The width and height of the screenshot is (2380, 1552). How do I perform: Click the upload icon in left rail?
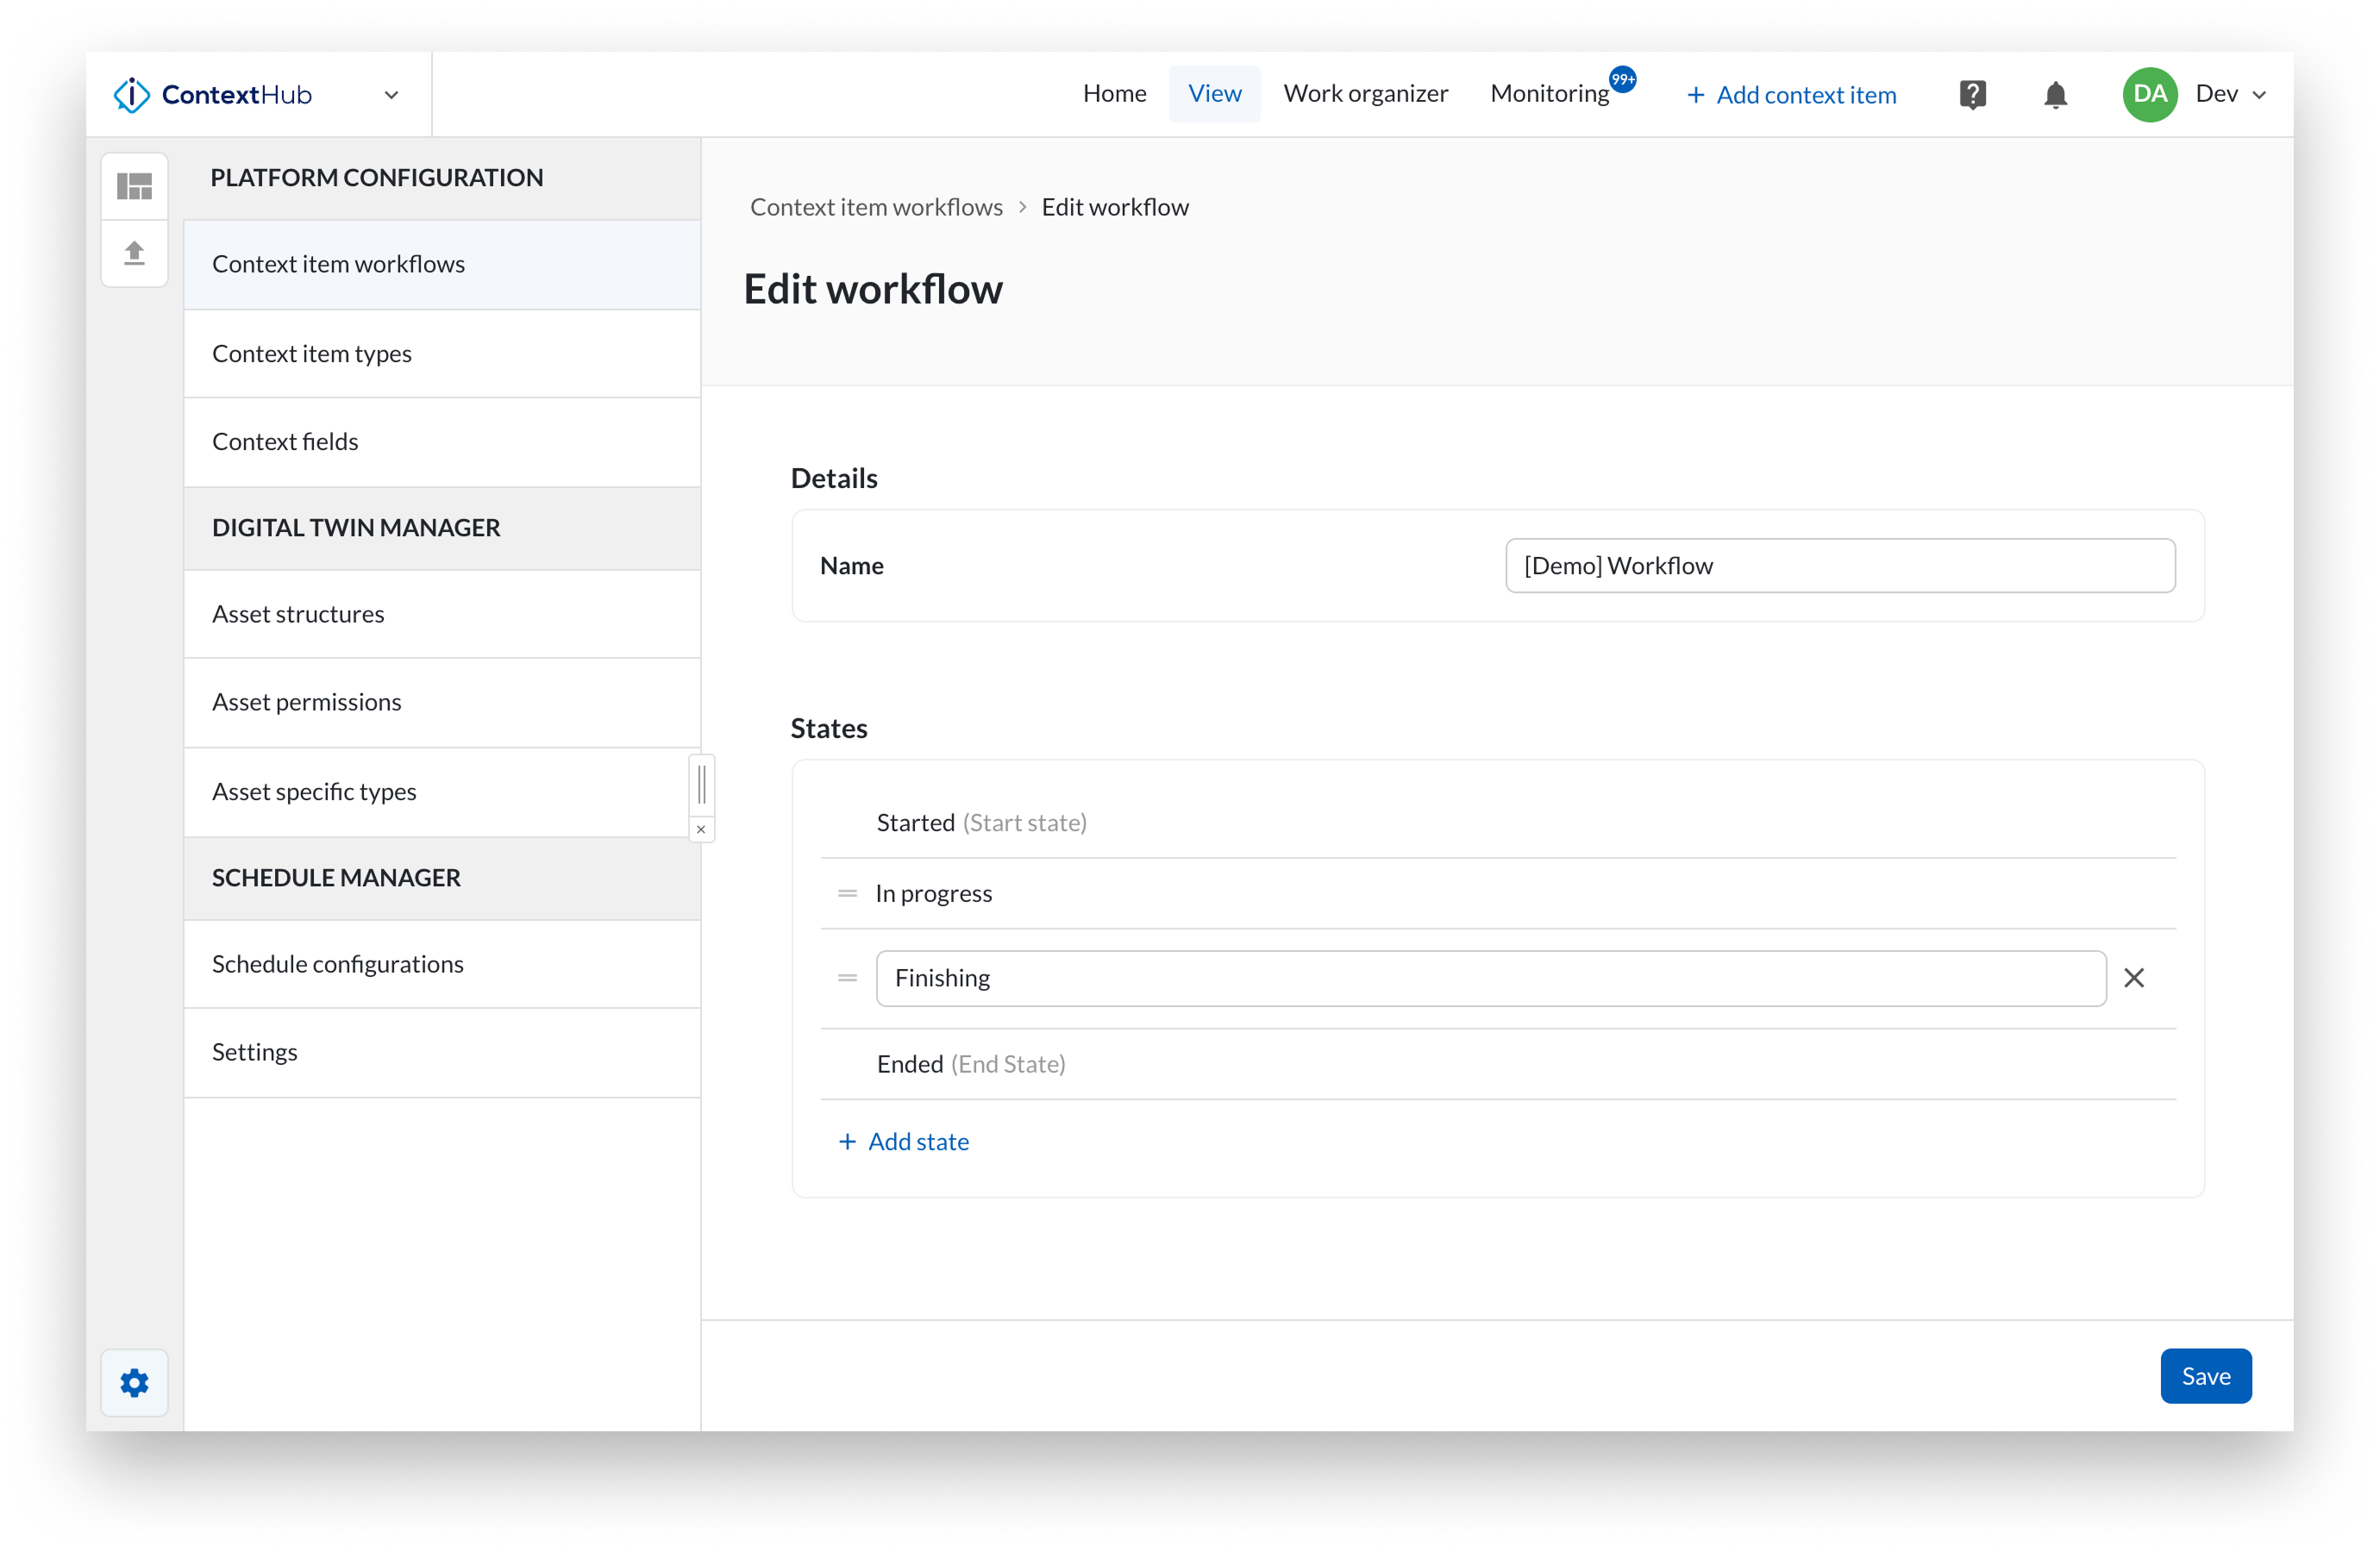click(134, 253)
